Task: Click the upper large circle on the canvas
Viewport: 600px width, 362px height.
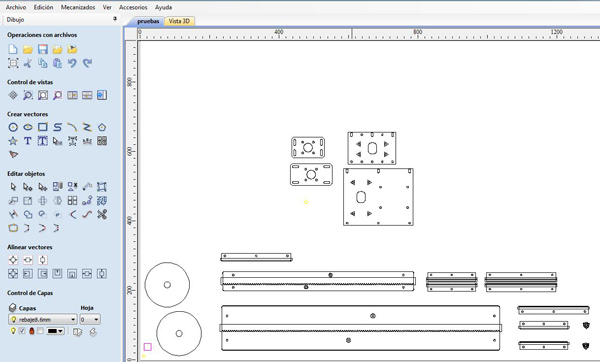Action: pyautogui.click(x=167, y=285)
